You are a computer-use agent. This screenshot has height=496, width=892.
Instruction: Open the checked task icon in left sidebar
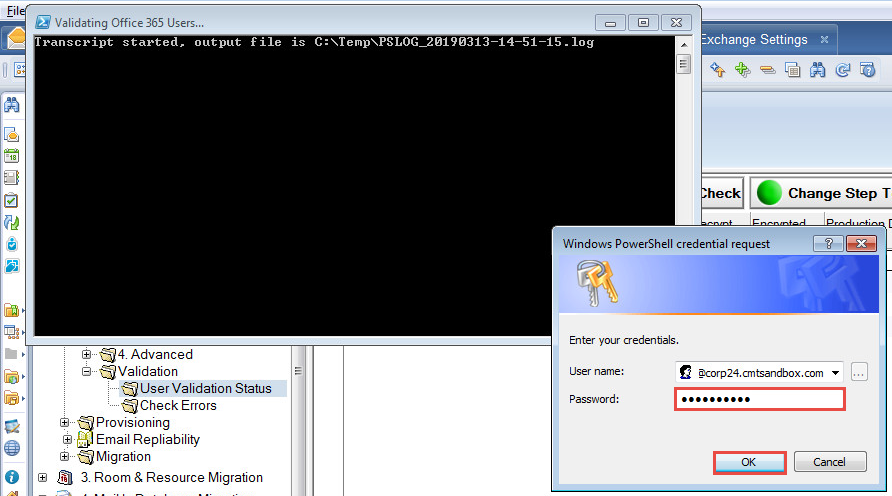(x=11, y=200)
